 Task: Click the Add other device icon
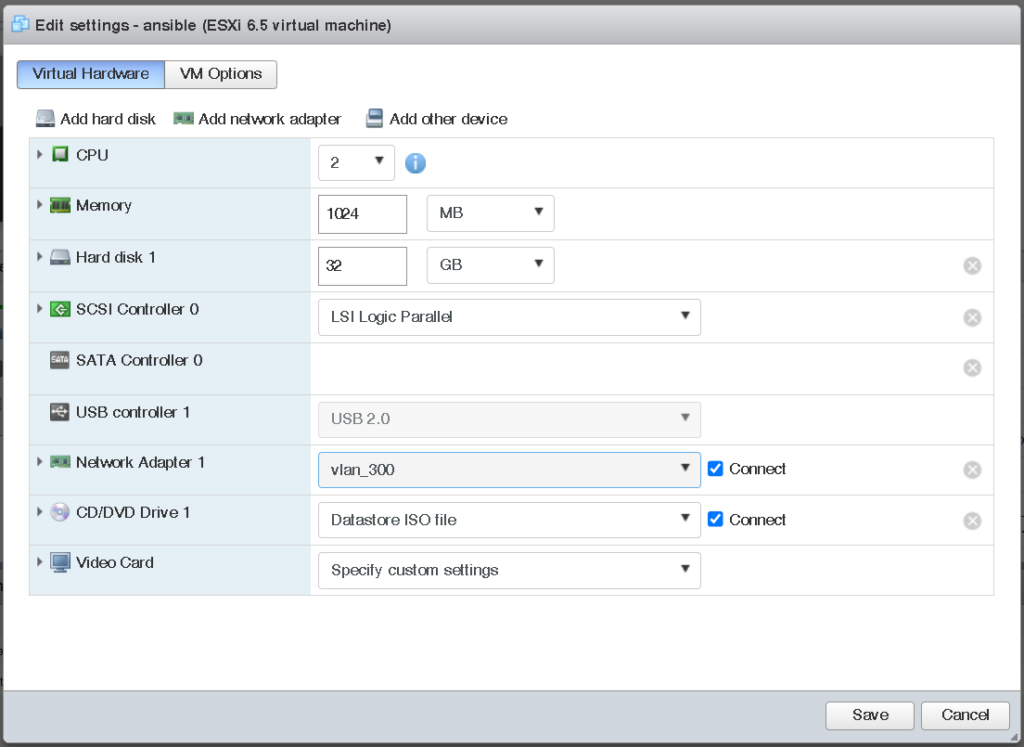[x=374, y=118]
